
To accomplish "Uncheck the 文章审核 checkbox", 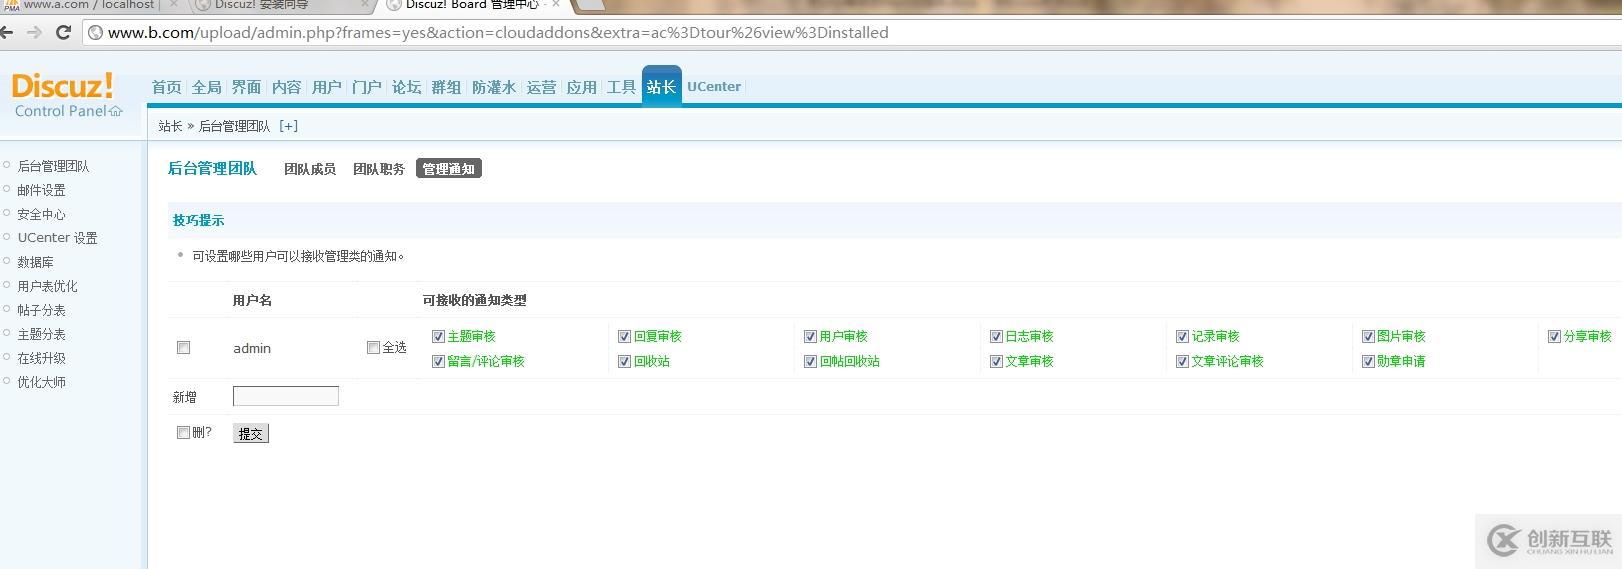I will click(x=996, y=361).
